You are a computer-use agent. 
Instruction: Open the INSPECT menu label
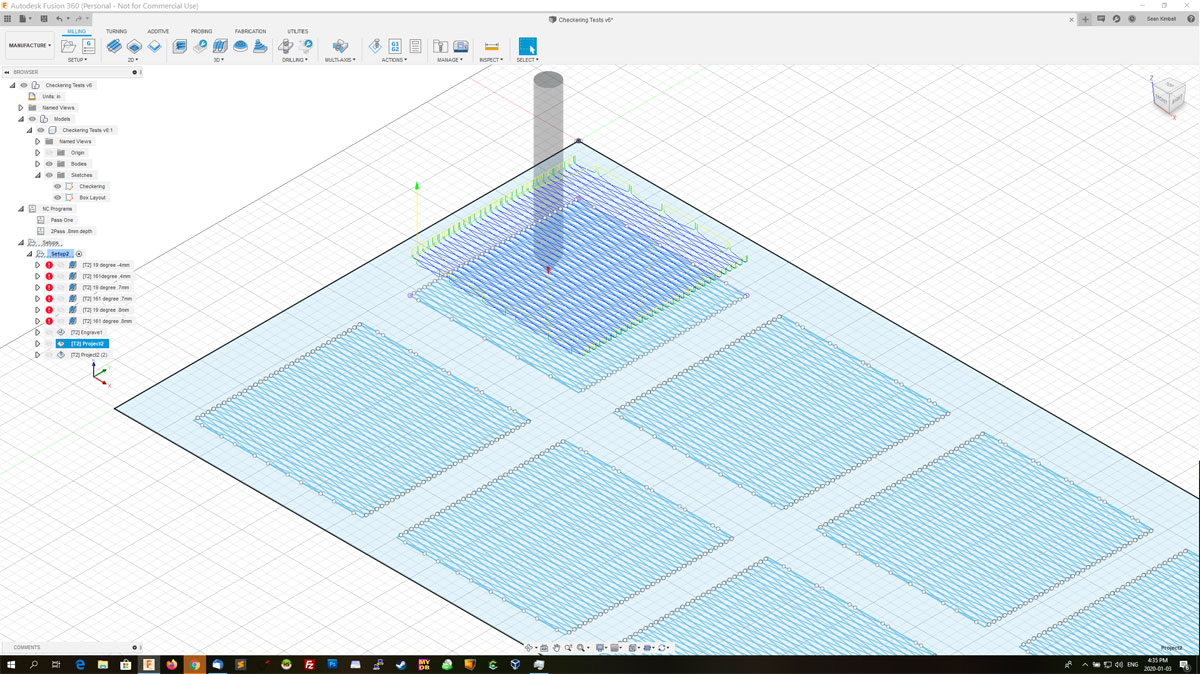(x=491, y=60)
